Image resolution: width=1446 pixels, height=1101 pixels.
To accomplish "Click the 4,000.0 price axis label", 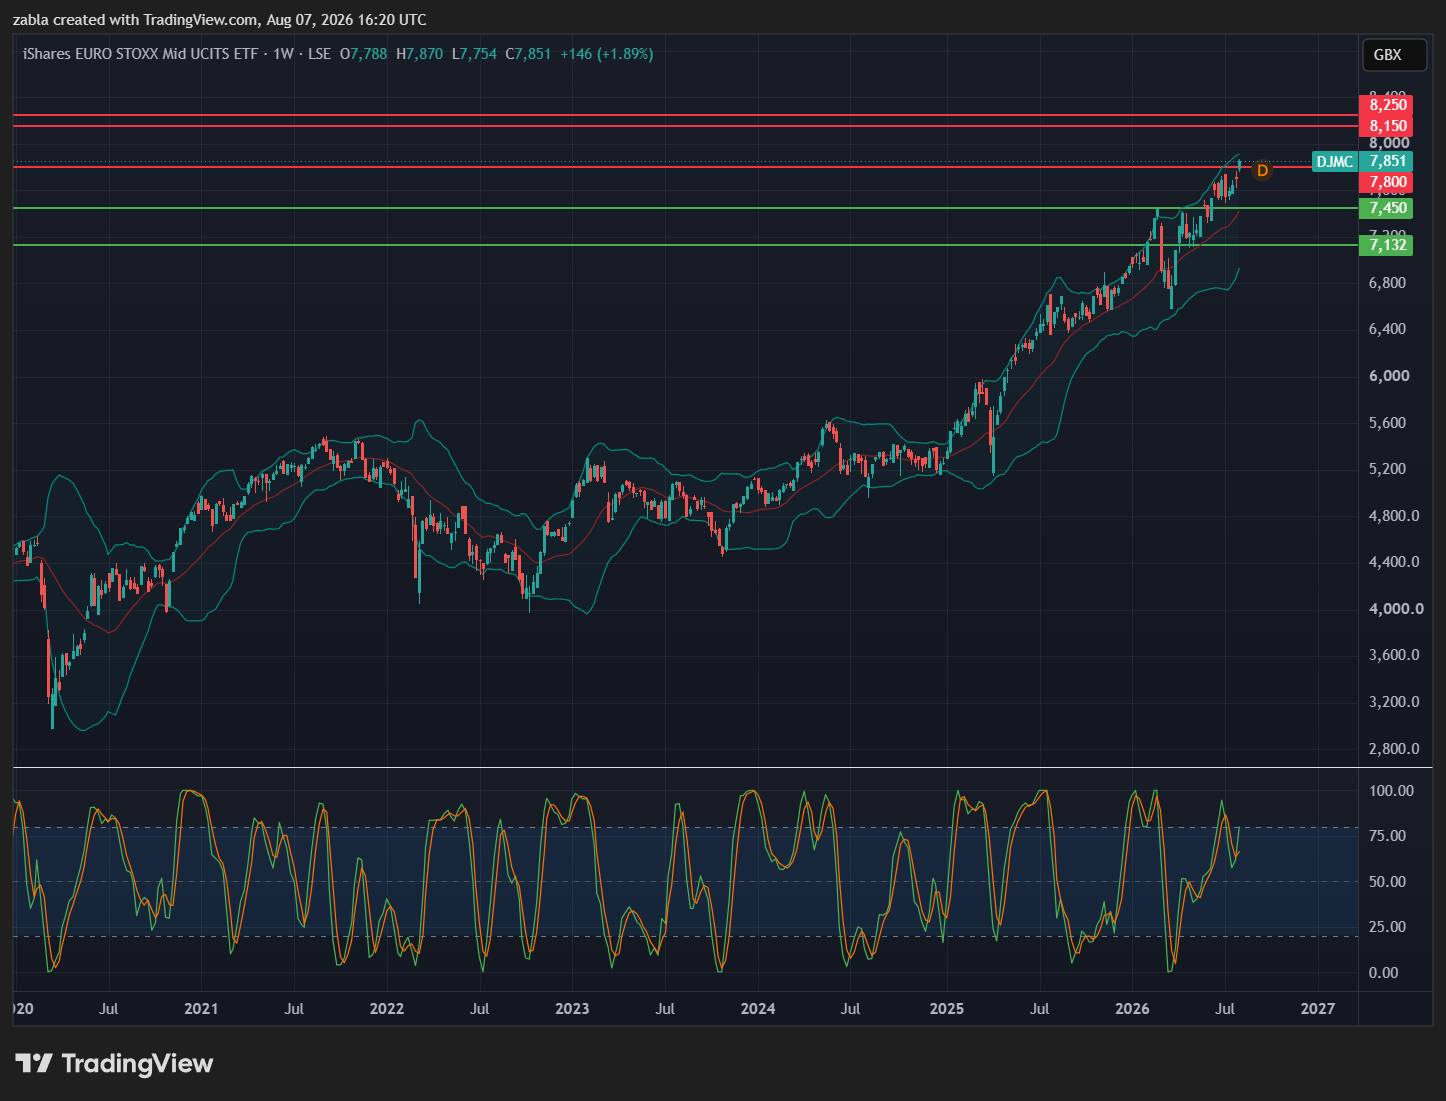I will 1396,609.
